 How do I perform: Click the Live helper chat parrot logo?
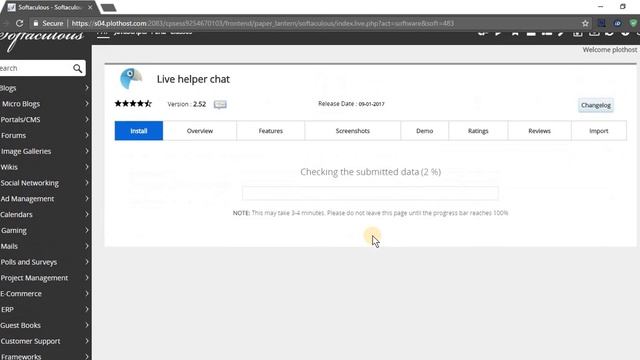131,78
